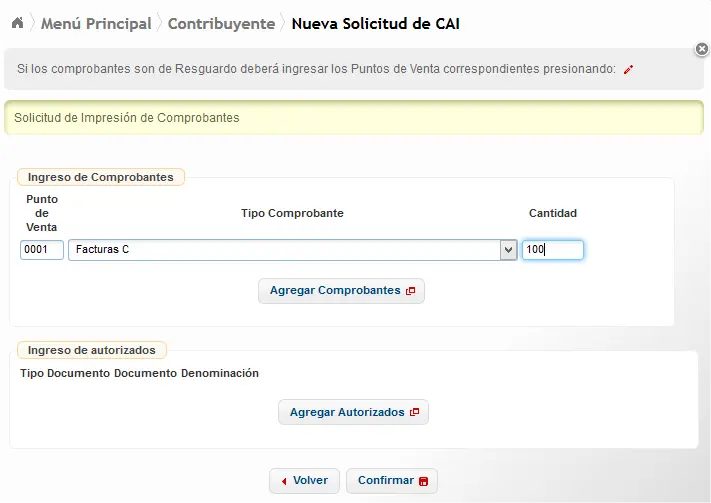Click the home icon in breadcrumb
Screen dimensions: 711x503
pos(17,23)
